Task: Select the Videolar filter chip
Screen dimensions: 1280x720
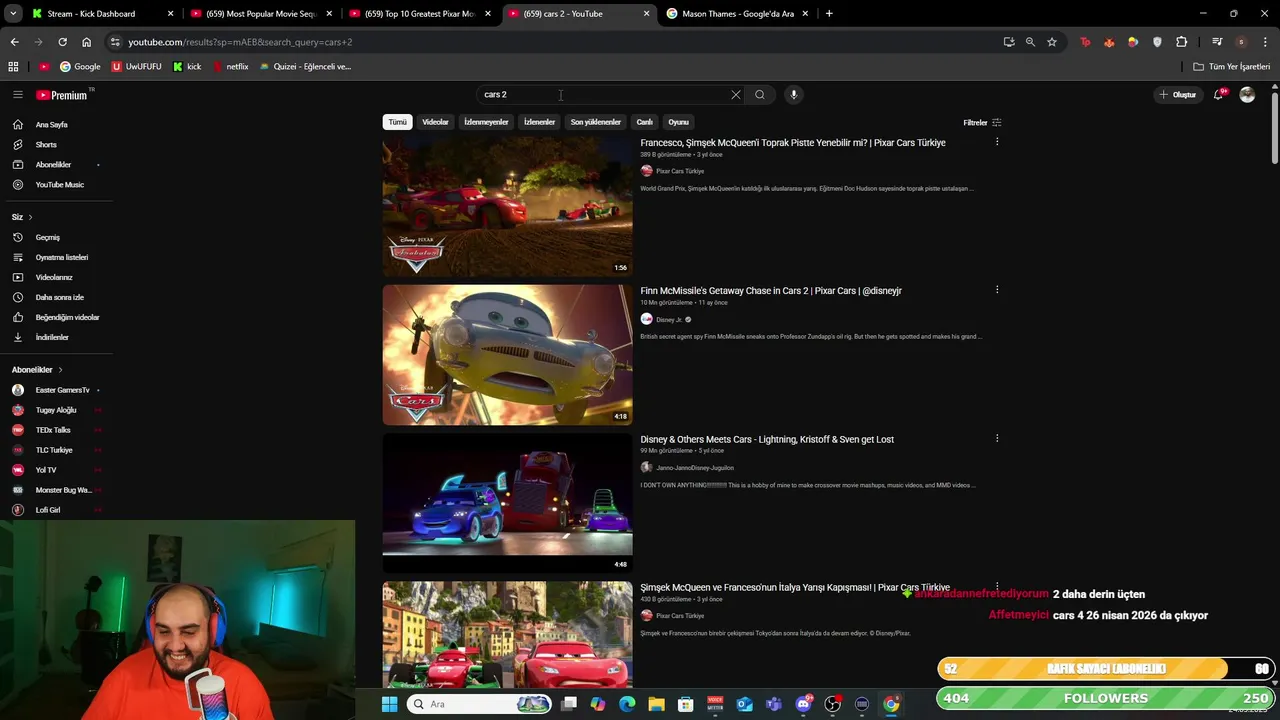Action: (x=435, y=122)
